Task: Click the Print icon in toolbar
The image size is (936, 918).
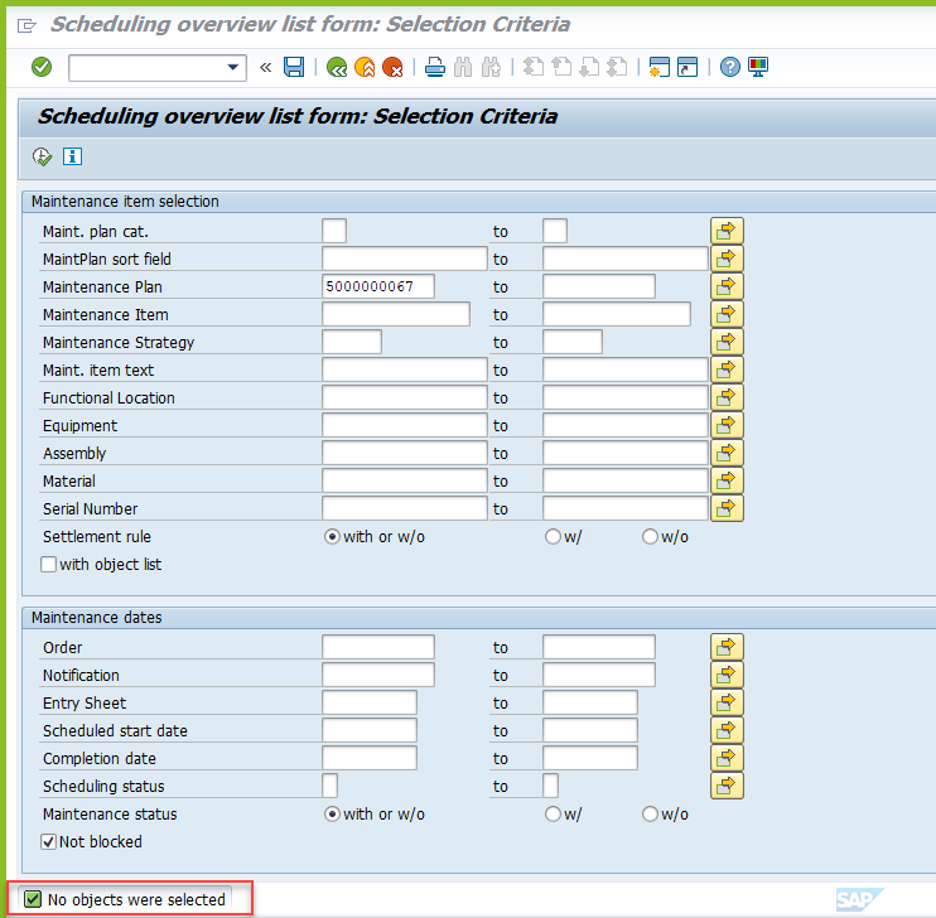Action: [435, 67]
